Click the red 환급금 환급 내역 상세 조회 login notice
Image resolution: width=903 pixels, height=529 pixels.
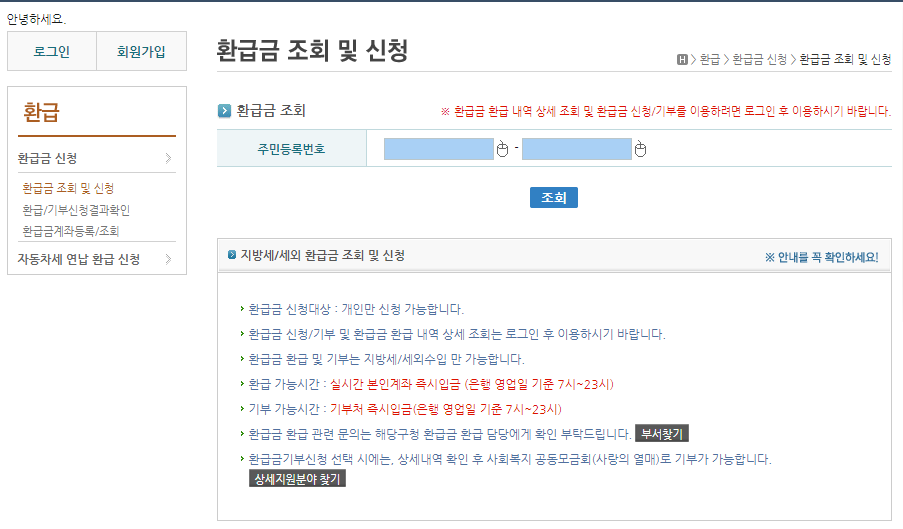[666, 111]
